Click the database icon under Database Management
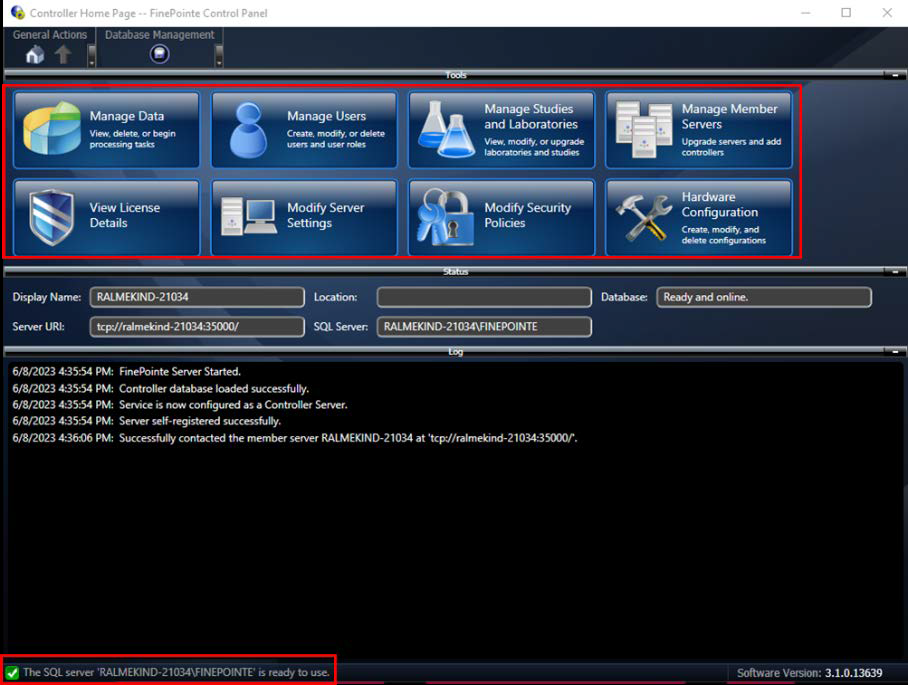Viewport: 908px width, 685px height. pyautogui.click(x=159, y=54)
